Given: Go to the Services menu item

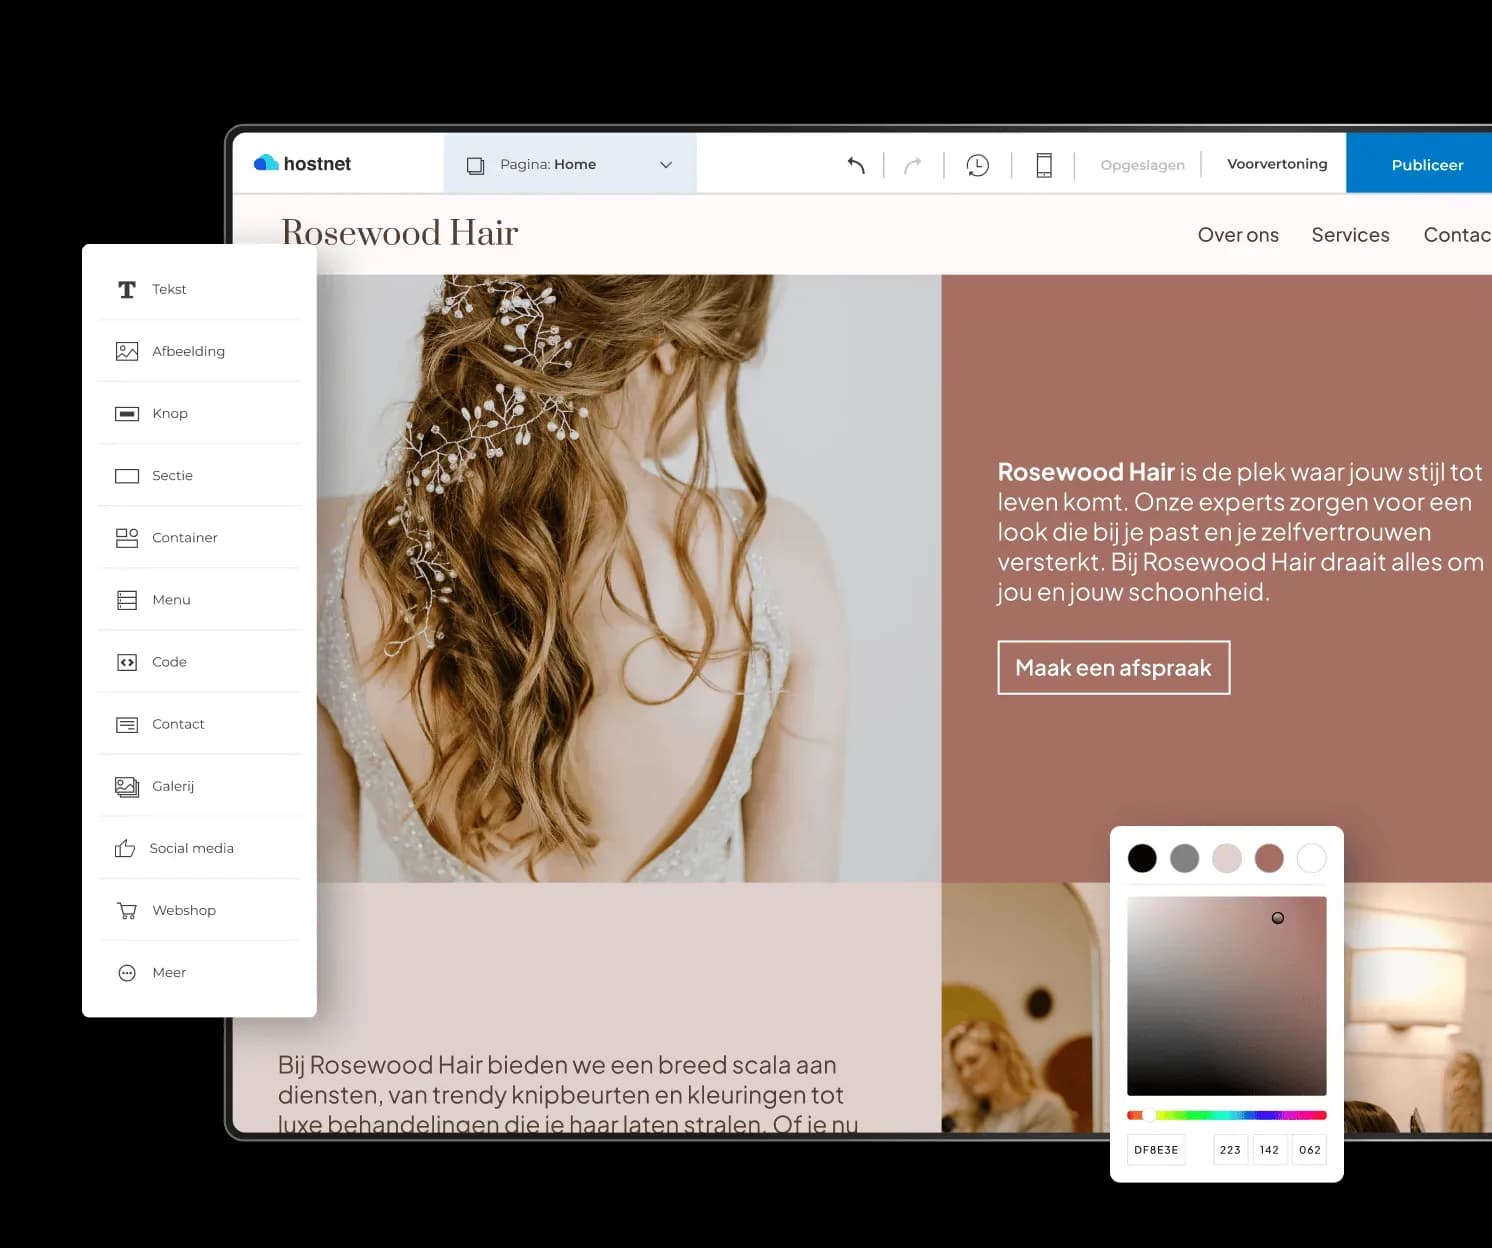Looking at the screenshot, I should (1350, 235).
